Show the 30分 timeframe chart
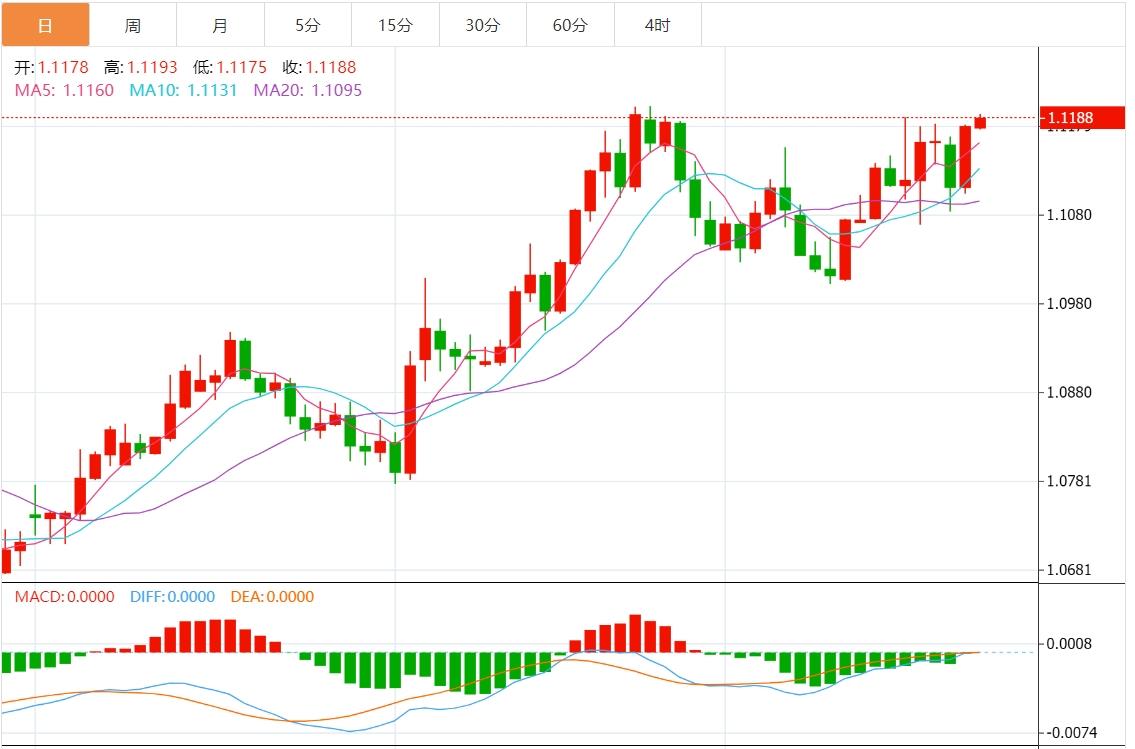The height and width of the screenshot is (749, 1135). pyautogui.click(x=482, y=25)
